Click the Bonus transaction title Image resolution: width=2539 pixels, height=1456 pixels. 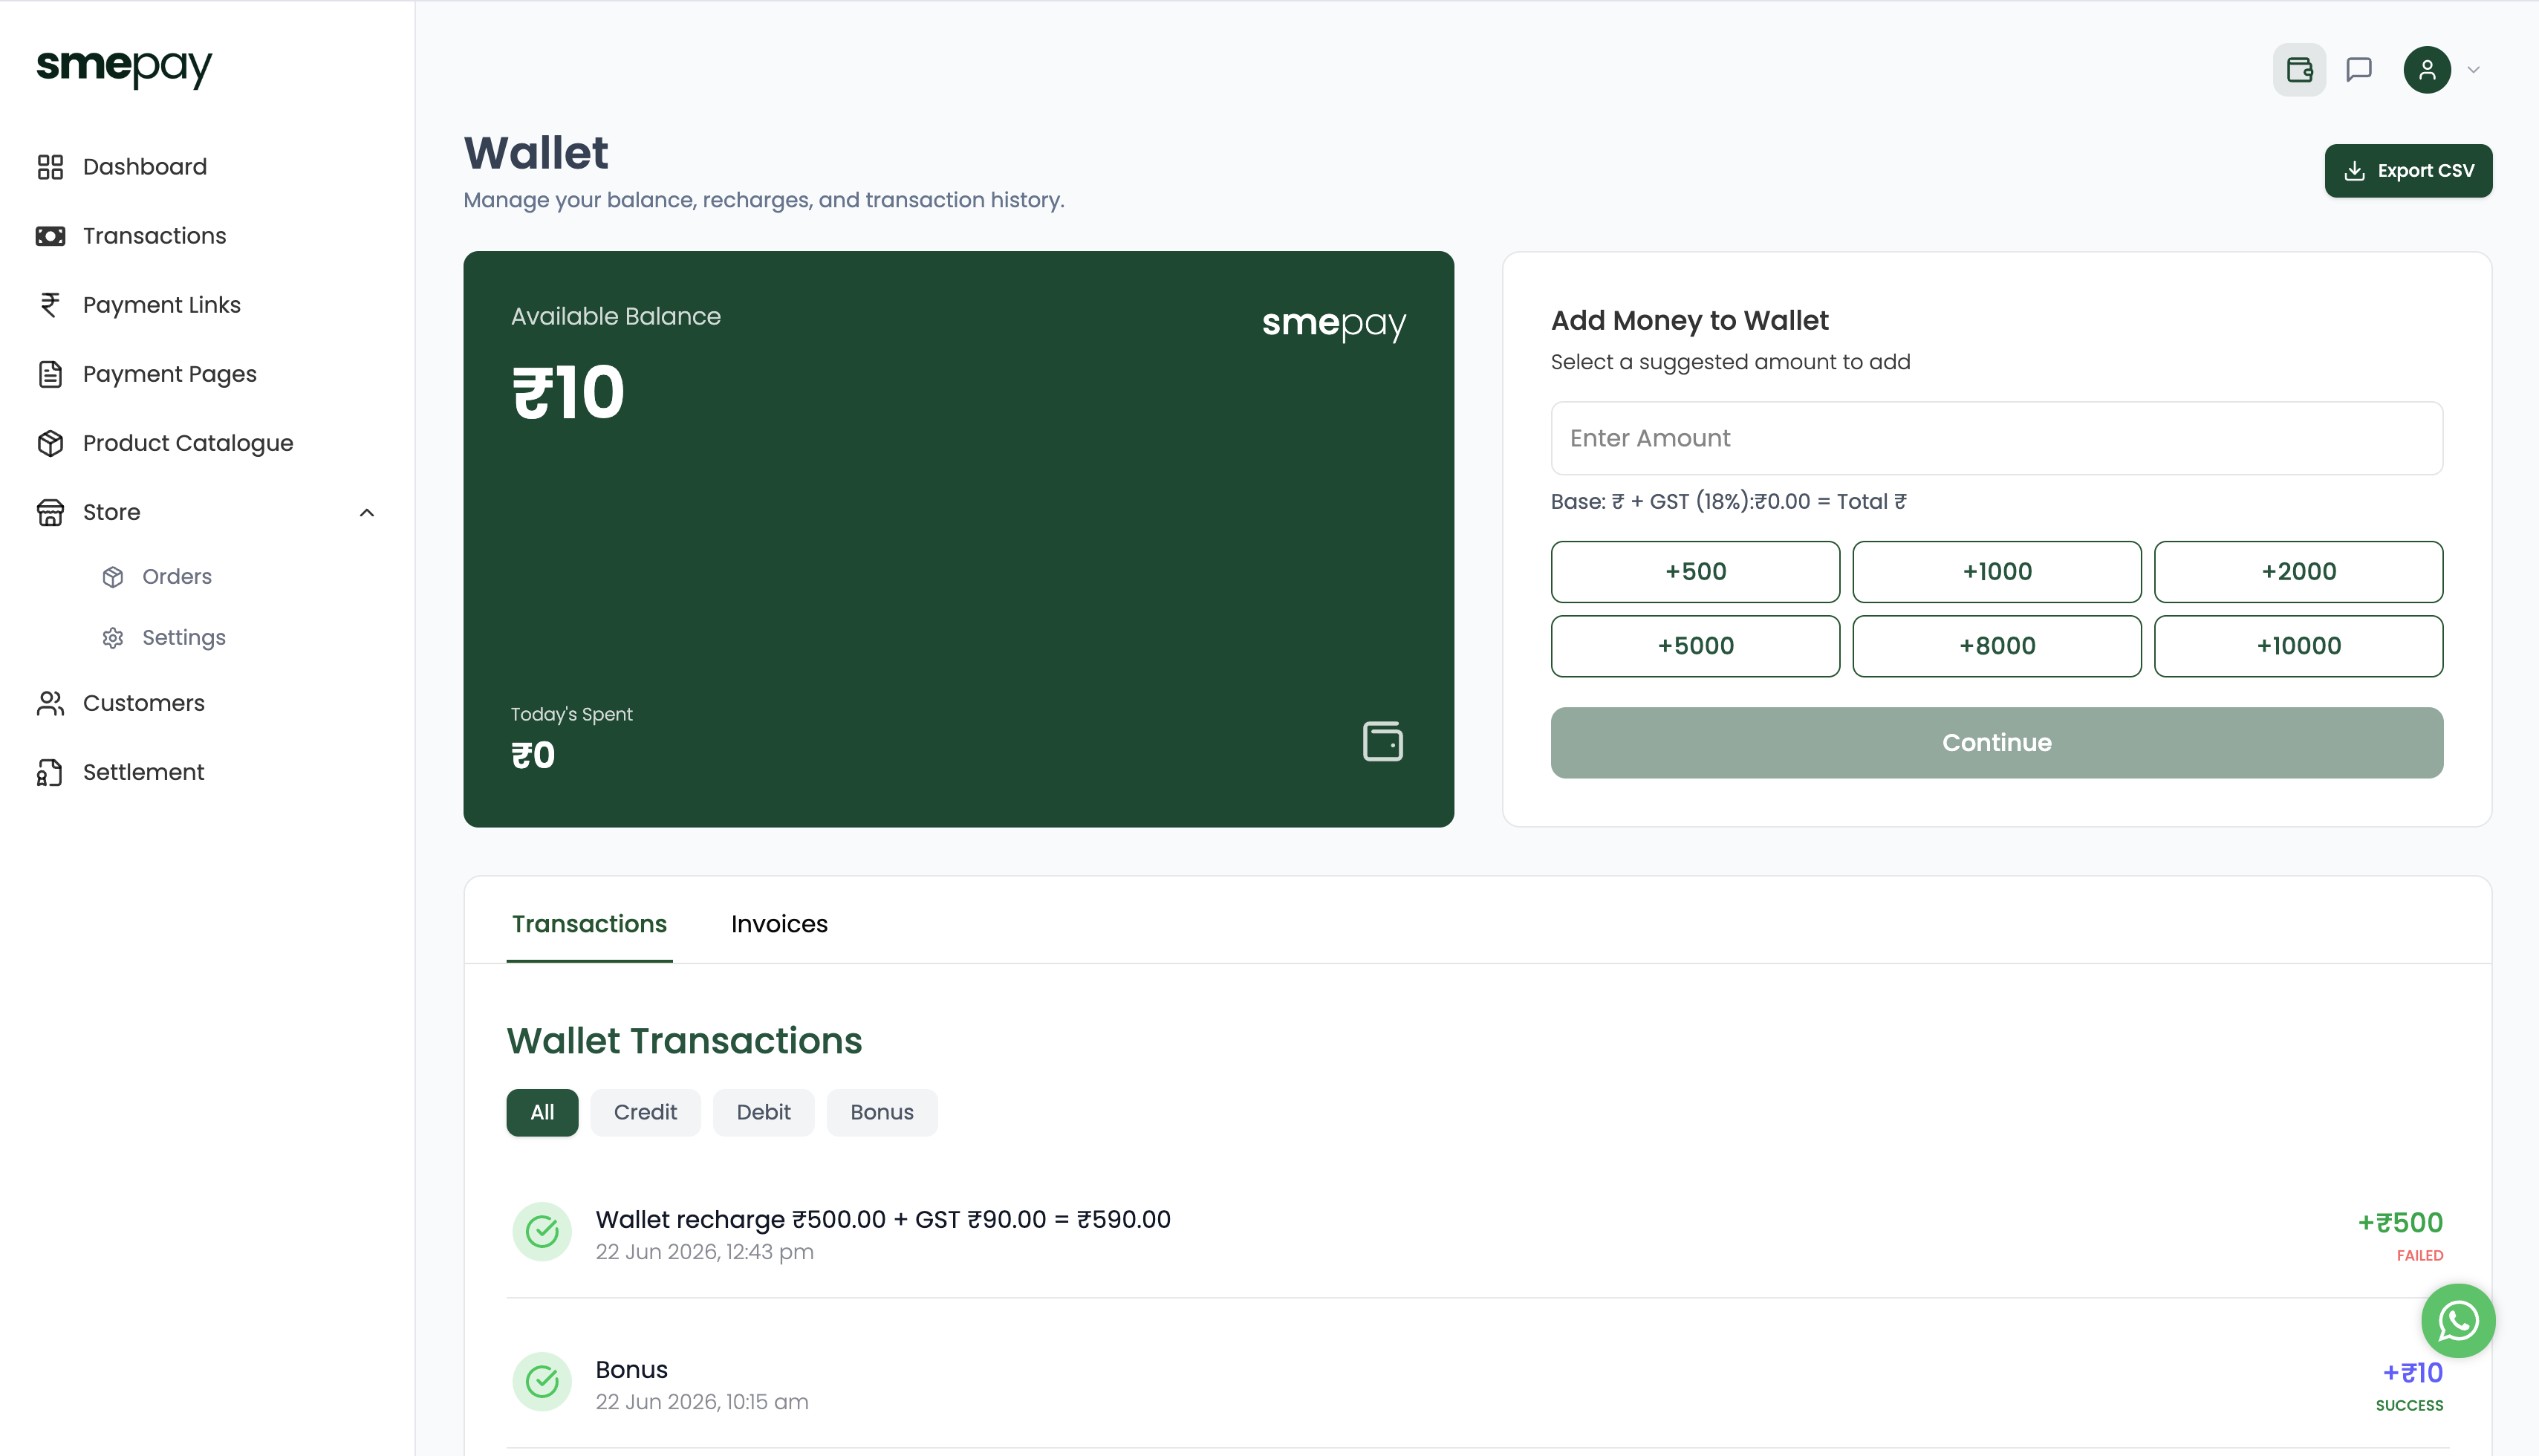(x=631, y=1370)
